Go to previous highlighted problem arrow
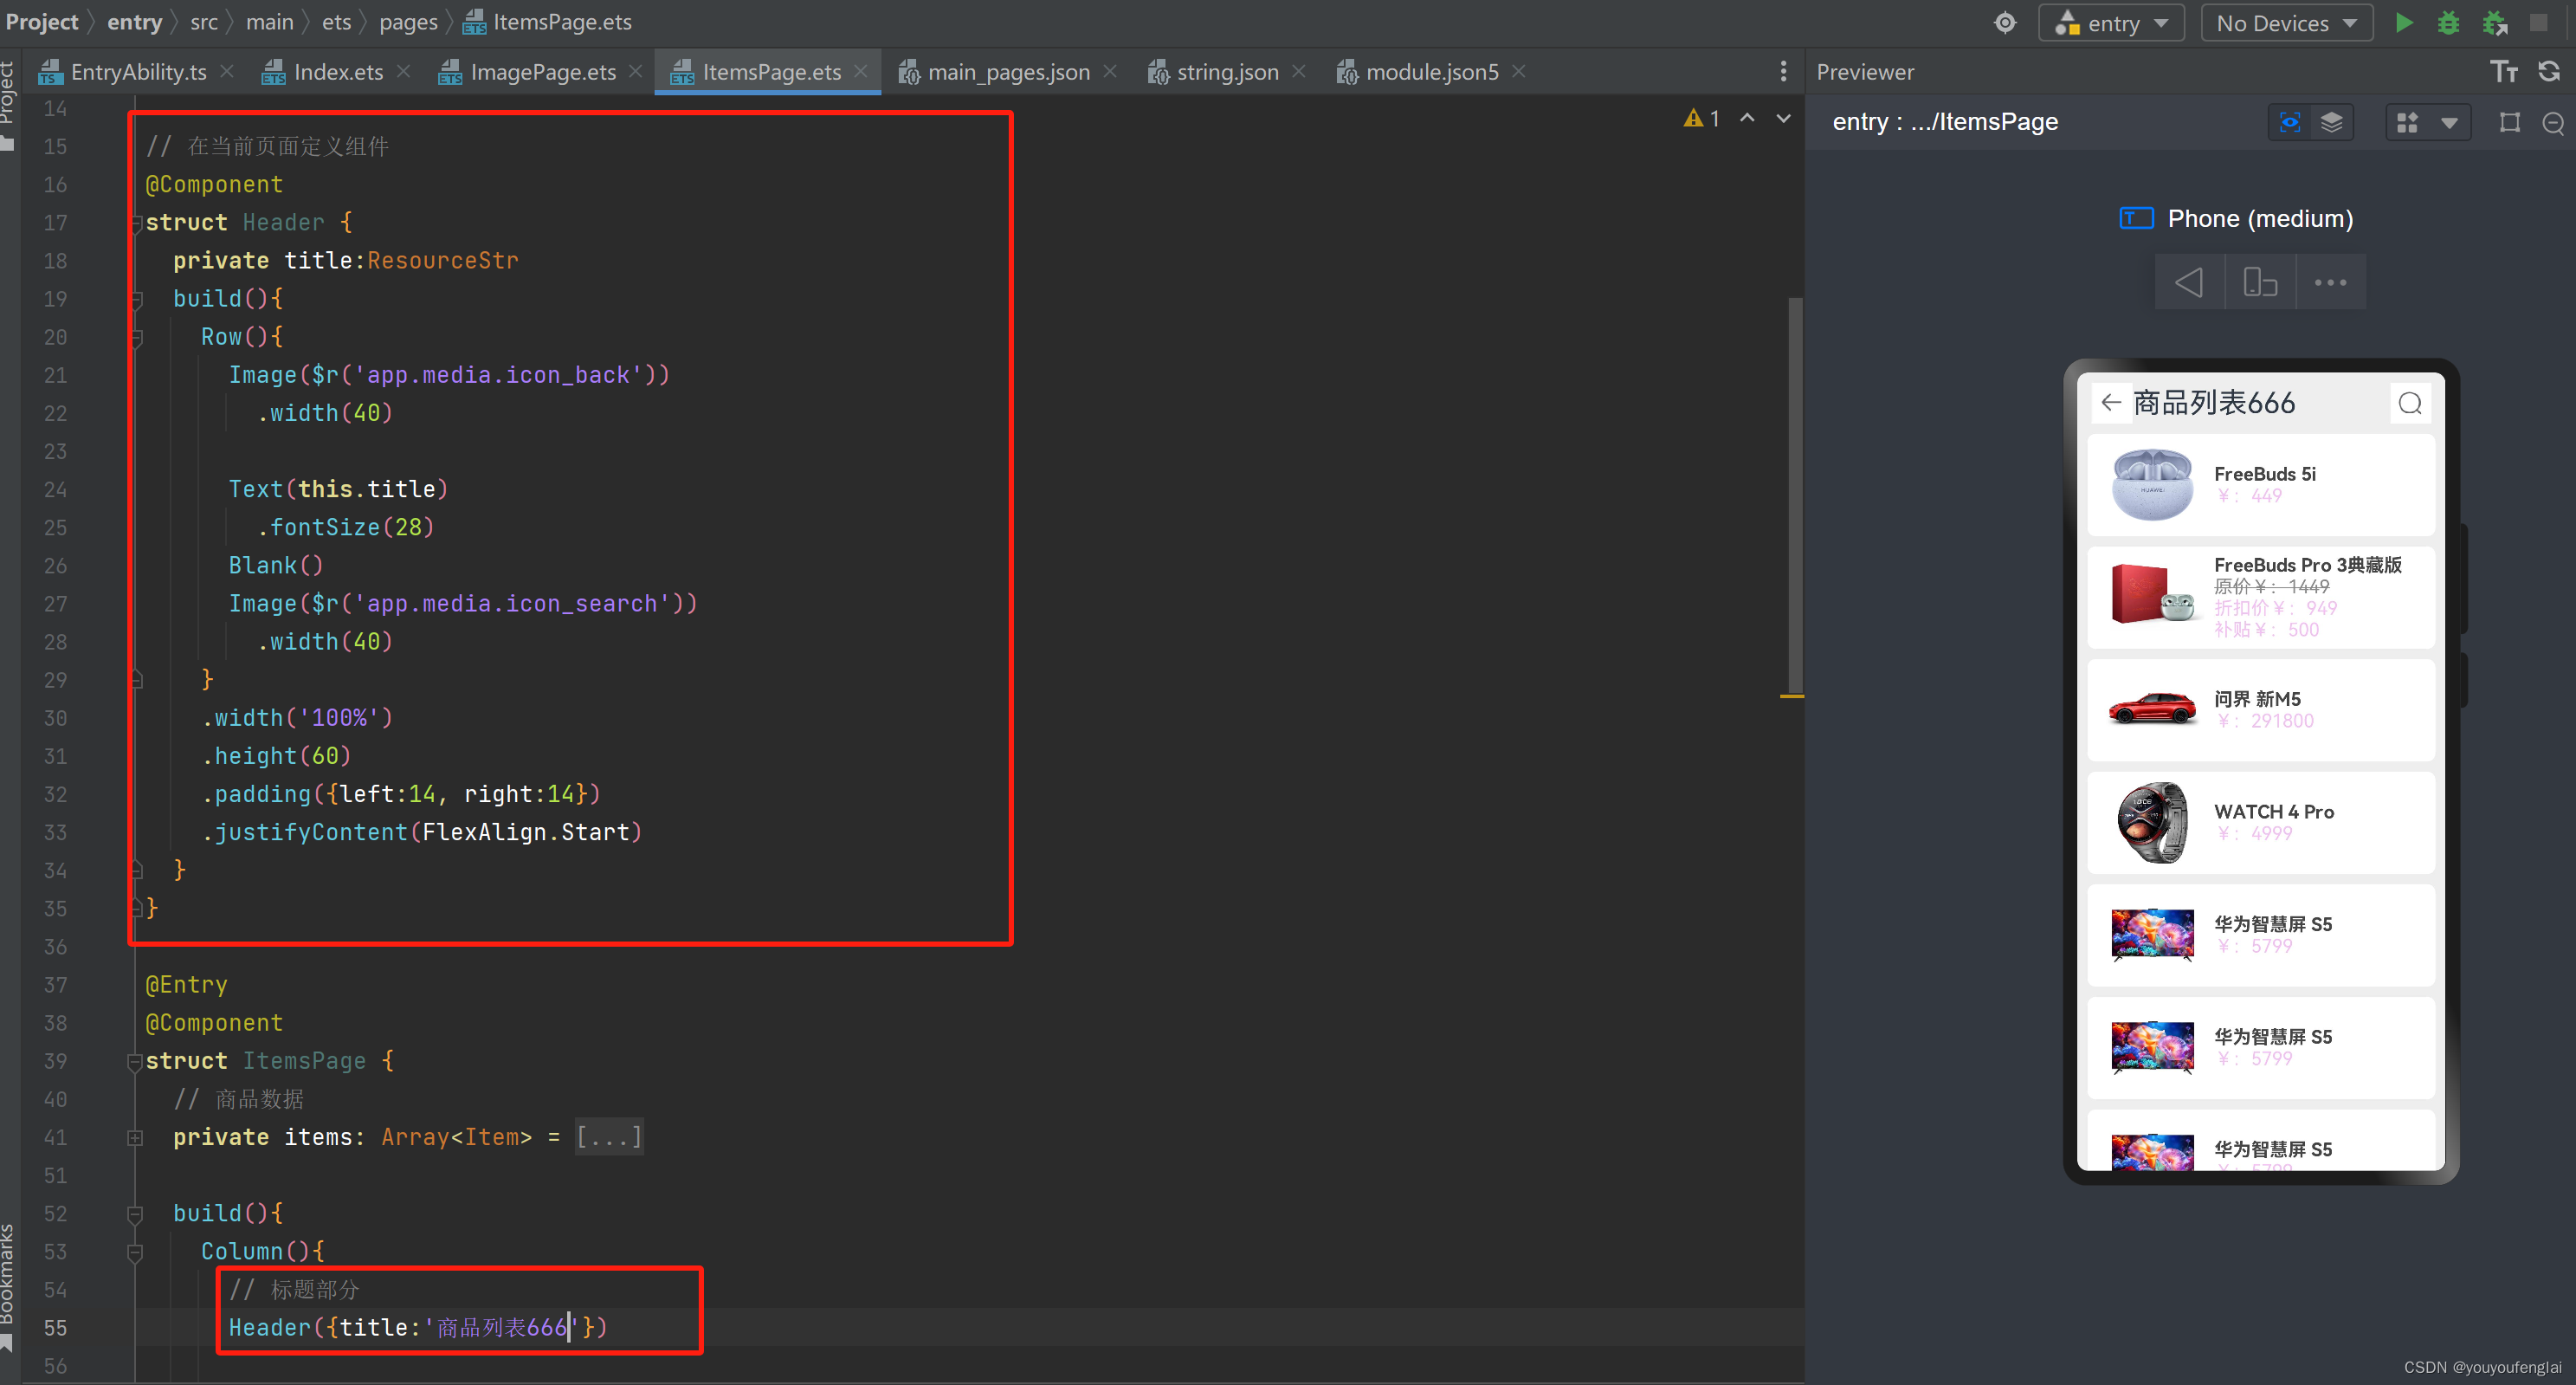Viewport: 2576px width, 1385px height. tap(1747, 118)
